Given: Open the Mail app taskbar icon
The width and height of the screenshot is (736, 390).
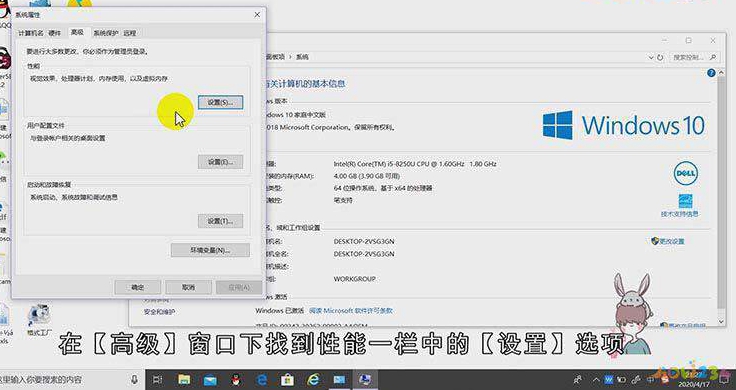Looking at the screenshot, I should pos(210,379).
